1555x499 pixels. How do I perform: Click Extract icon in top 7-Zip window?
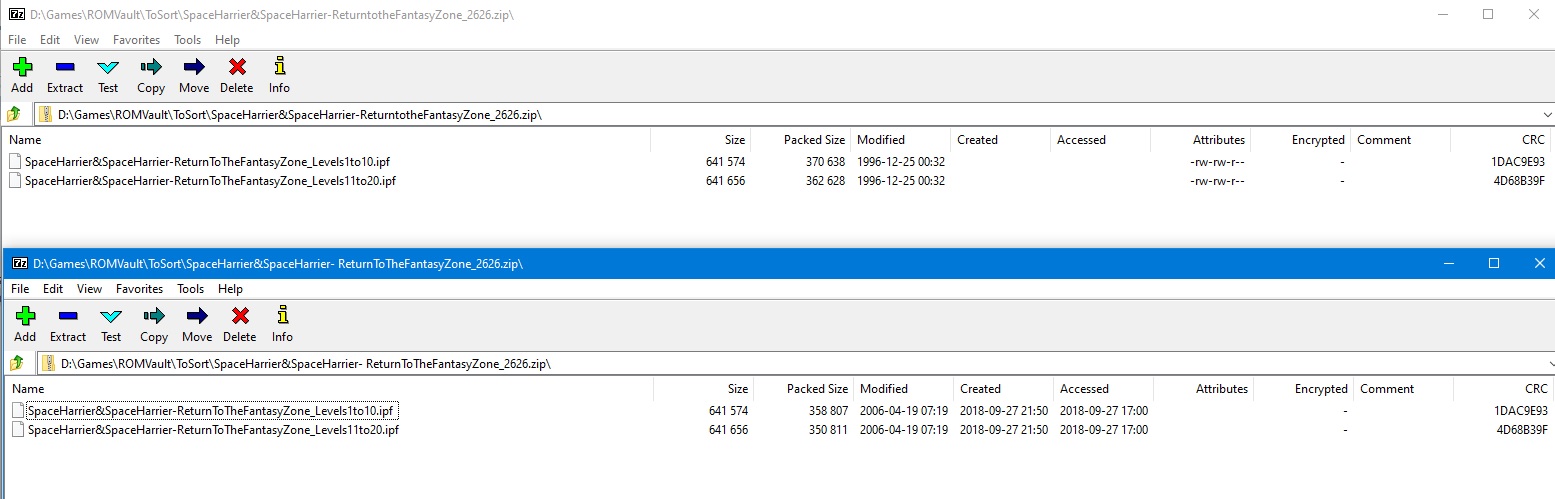click(x=65, y=68)
